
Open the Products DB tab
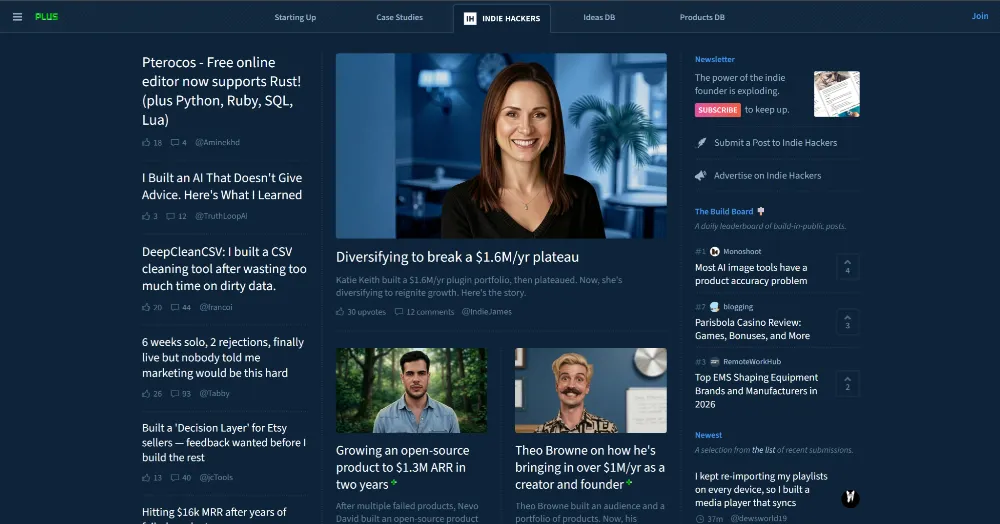[x=702, y=17]
